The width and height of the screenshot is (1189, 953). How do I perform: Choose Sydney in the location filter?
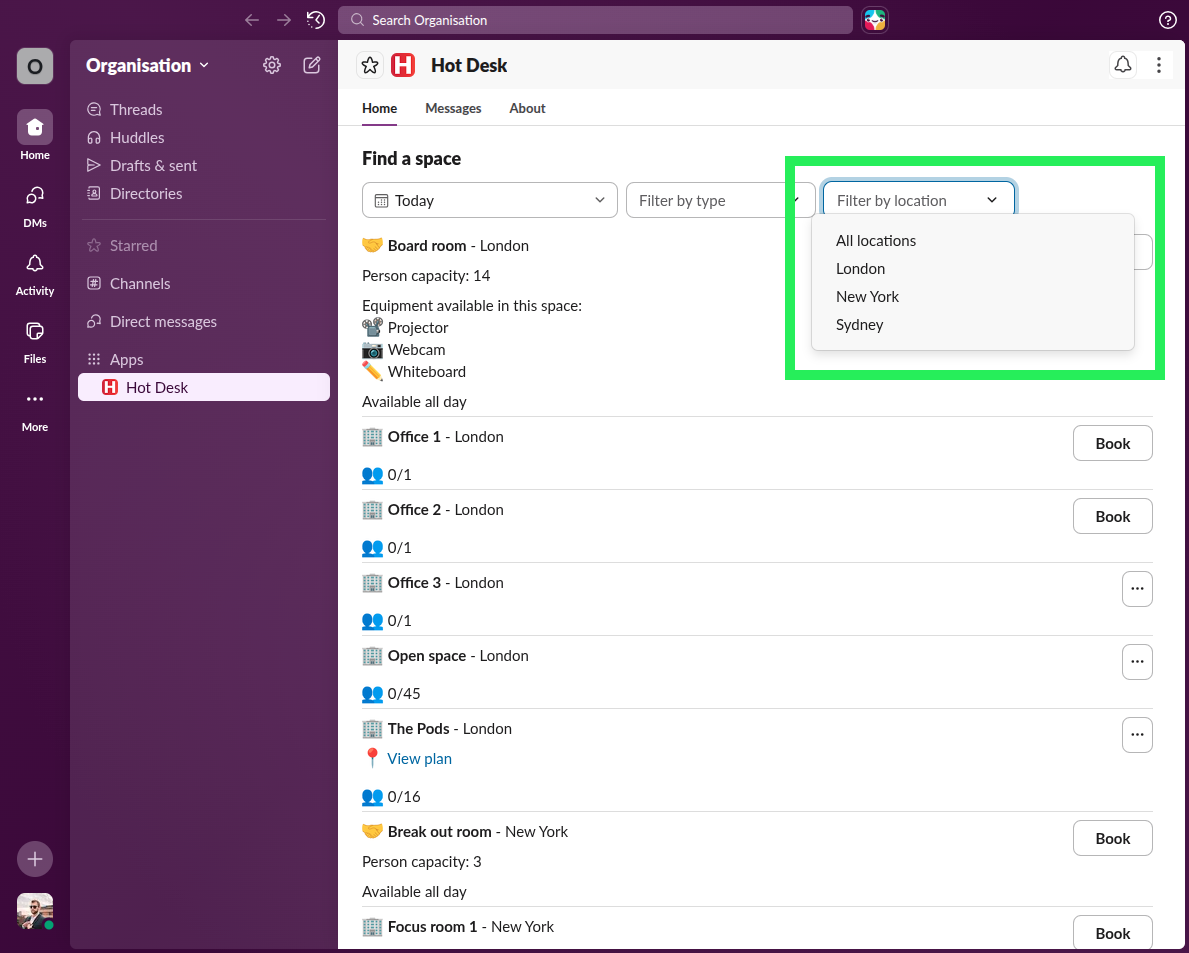coord(860,325)
